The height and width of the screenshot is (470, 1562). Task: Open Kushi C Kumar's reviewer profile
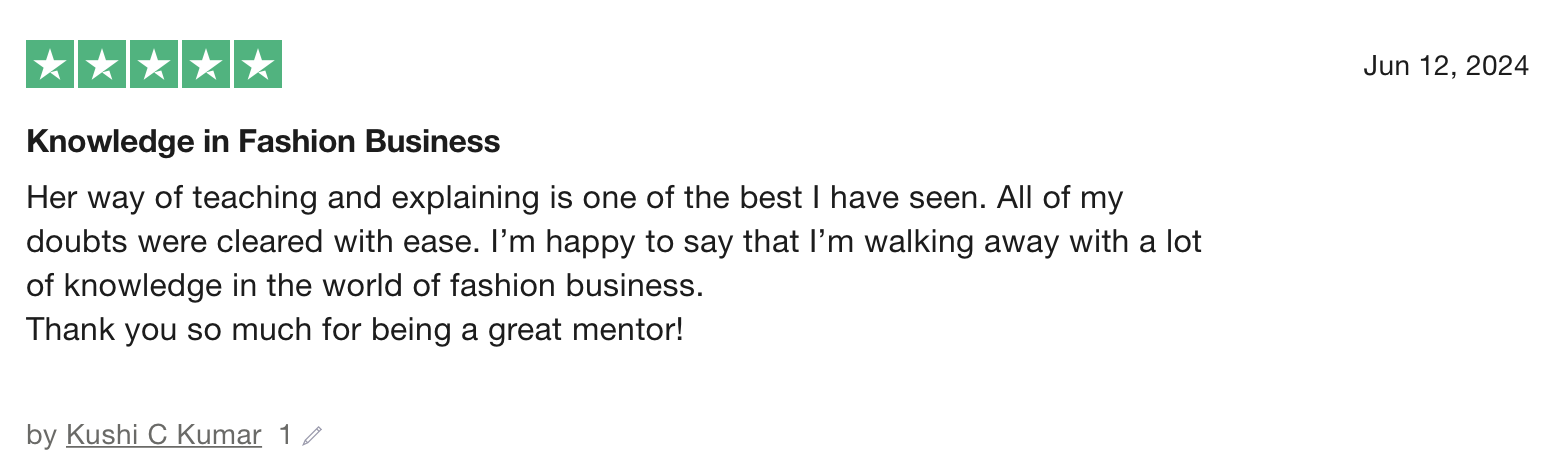tap(164, 435)
